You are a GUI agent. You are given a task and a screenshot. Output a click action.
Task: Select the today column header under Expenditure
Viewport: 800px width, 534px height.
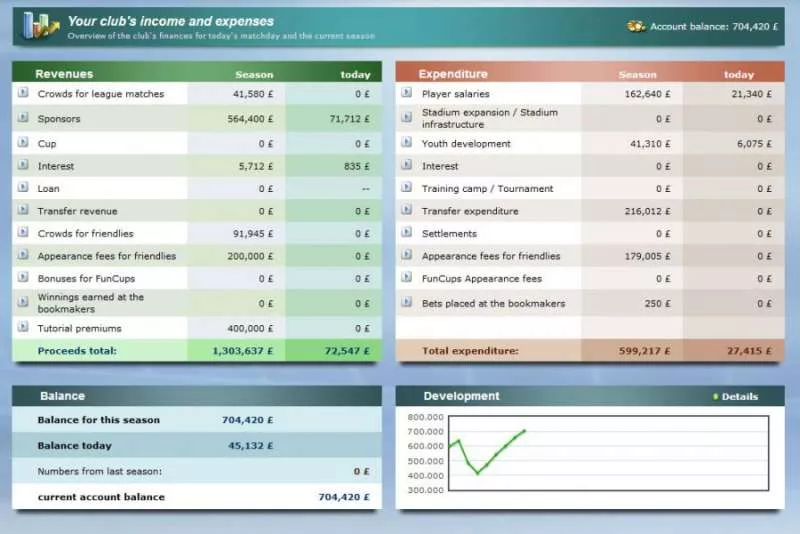pyautogui.click(x=739, y=75)
